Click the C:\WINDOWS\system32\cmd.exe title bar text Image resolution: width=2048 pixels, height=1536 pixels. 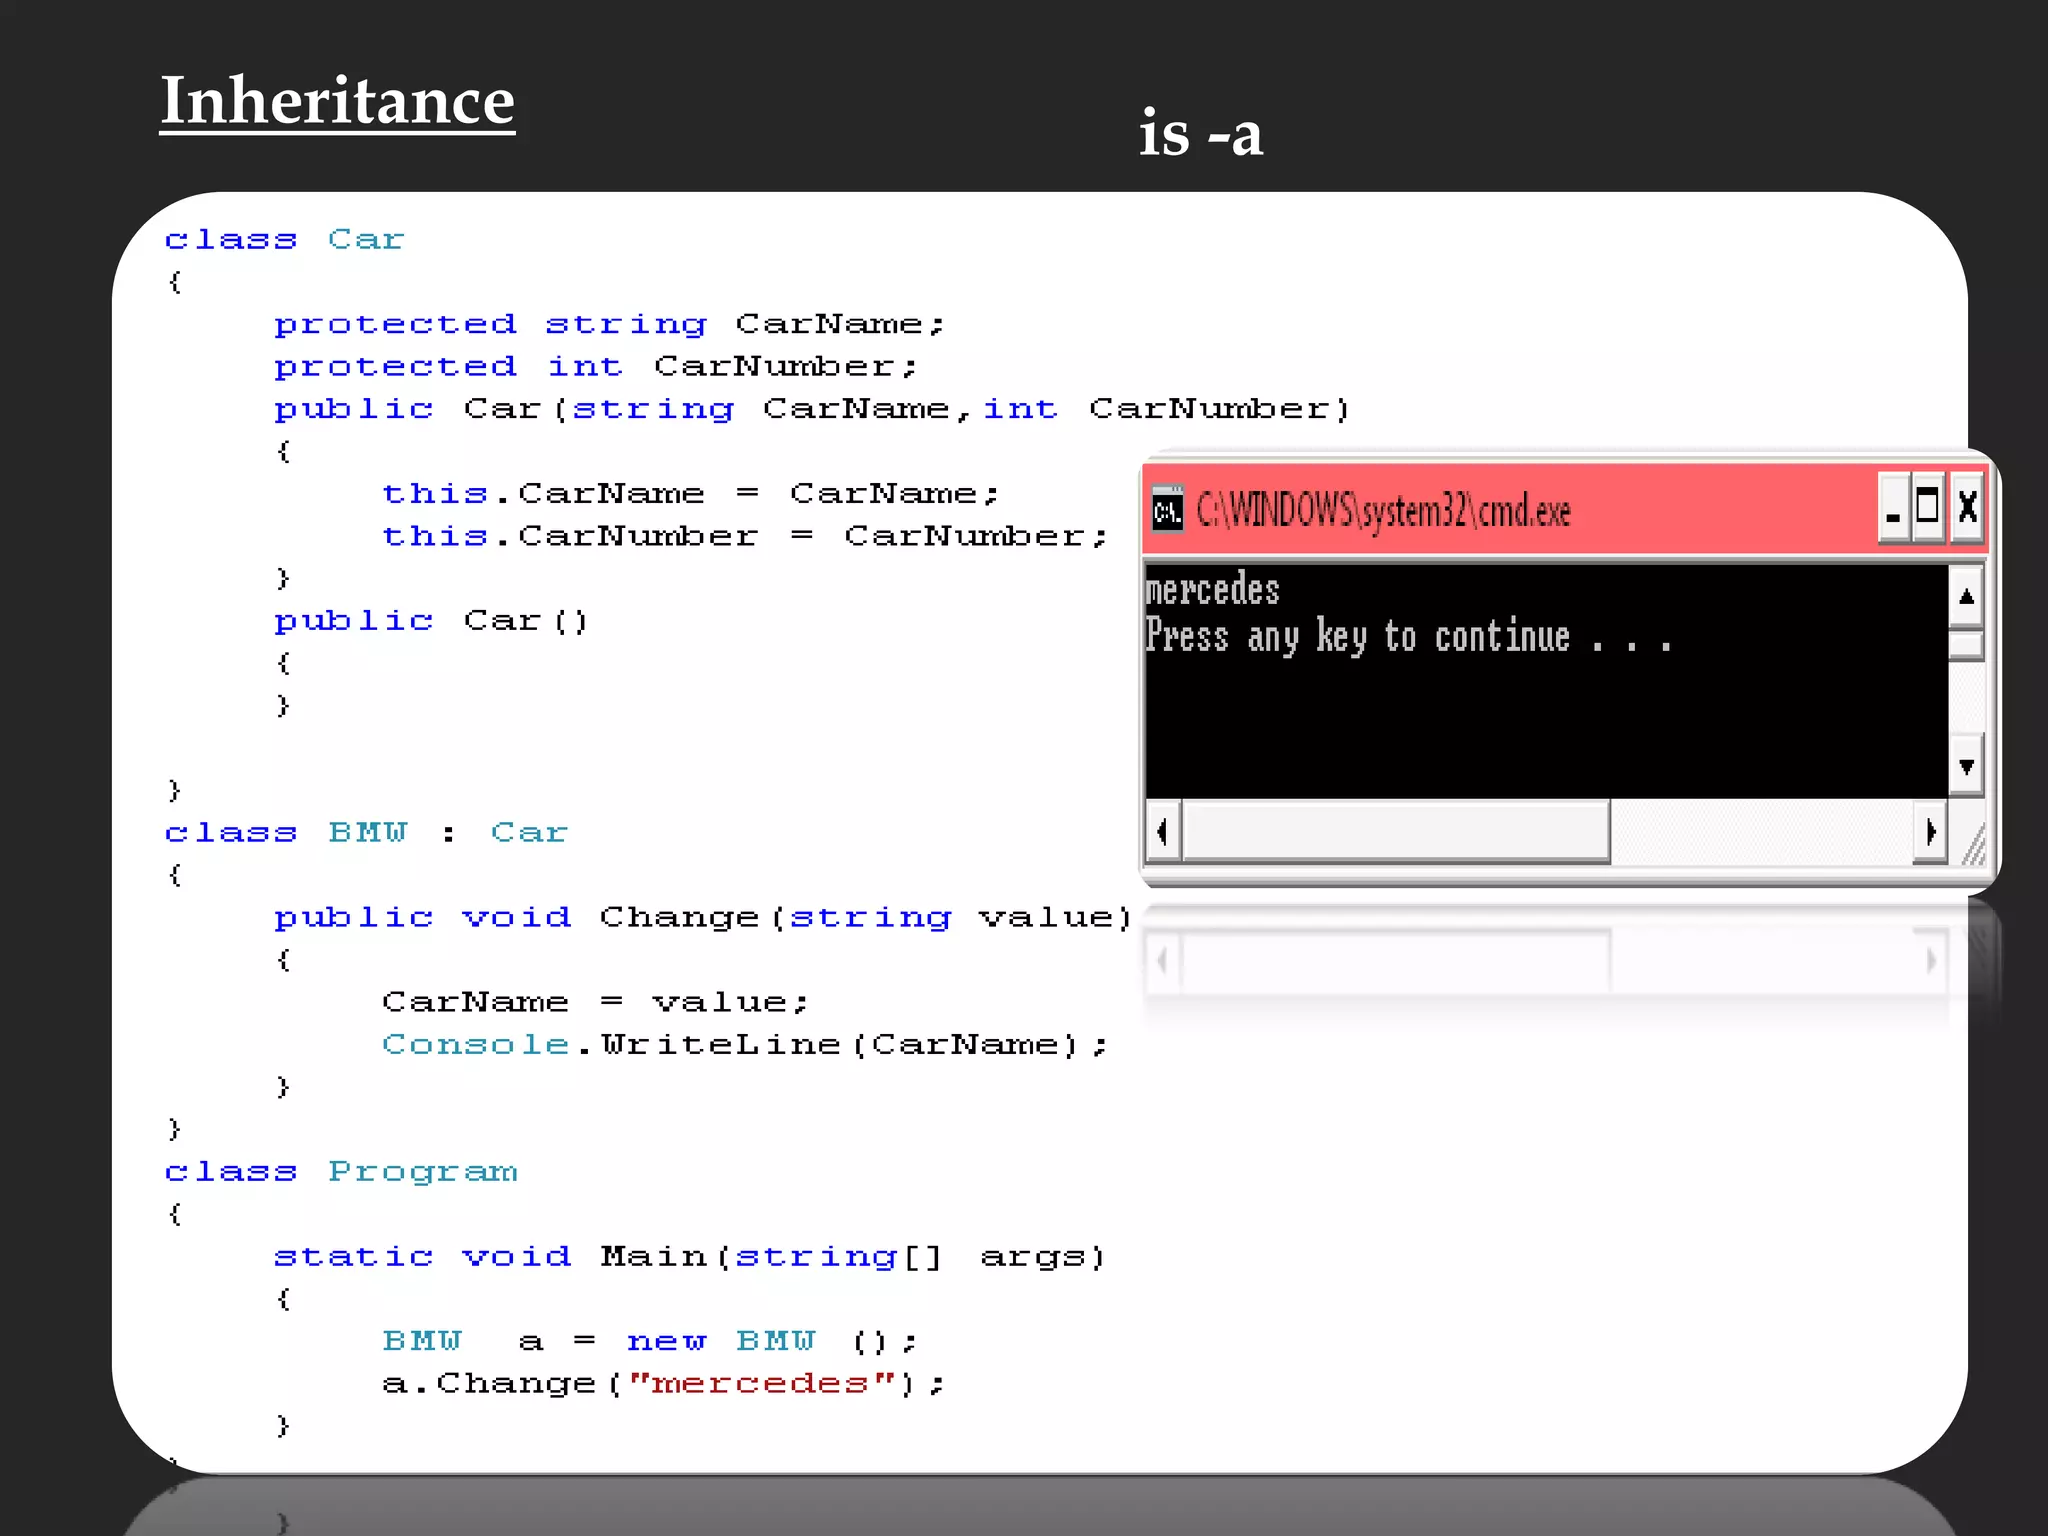click(x=1383, y=511)
